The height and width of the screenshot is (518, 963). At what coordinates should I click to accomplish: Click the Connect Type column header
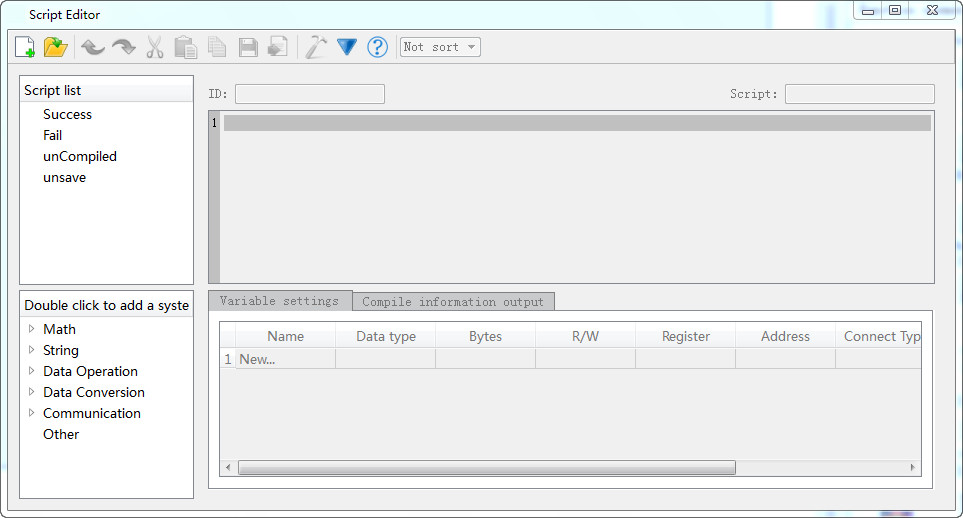[x=879, y=336]
